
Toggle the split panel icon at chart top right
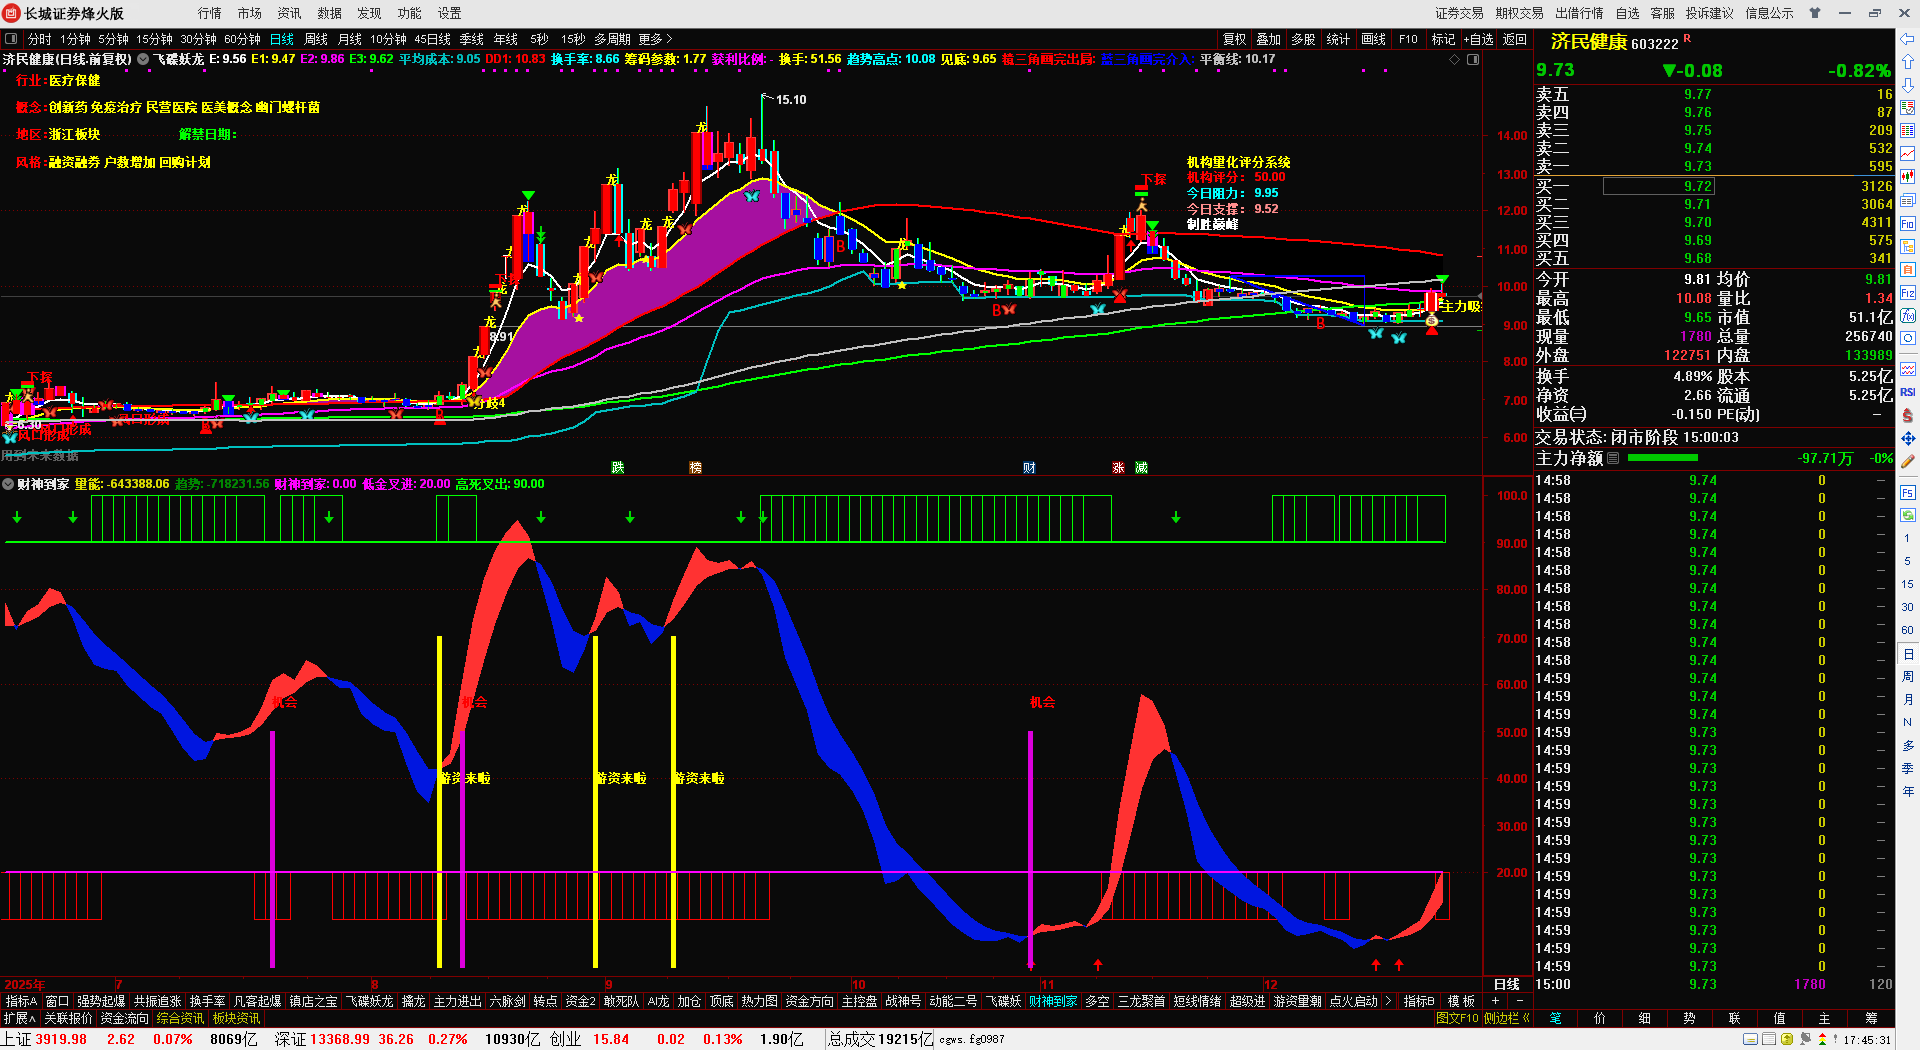(1473, 60)
